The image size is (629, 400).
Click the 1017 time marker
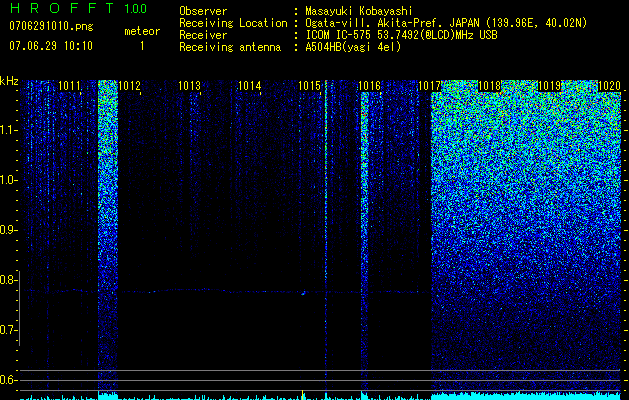[430, 86]
